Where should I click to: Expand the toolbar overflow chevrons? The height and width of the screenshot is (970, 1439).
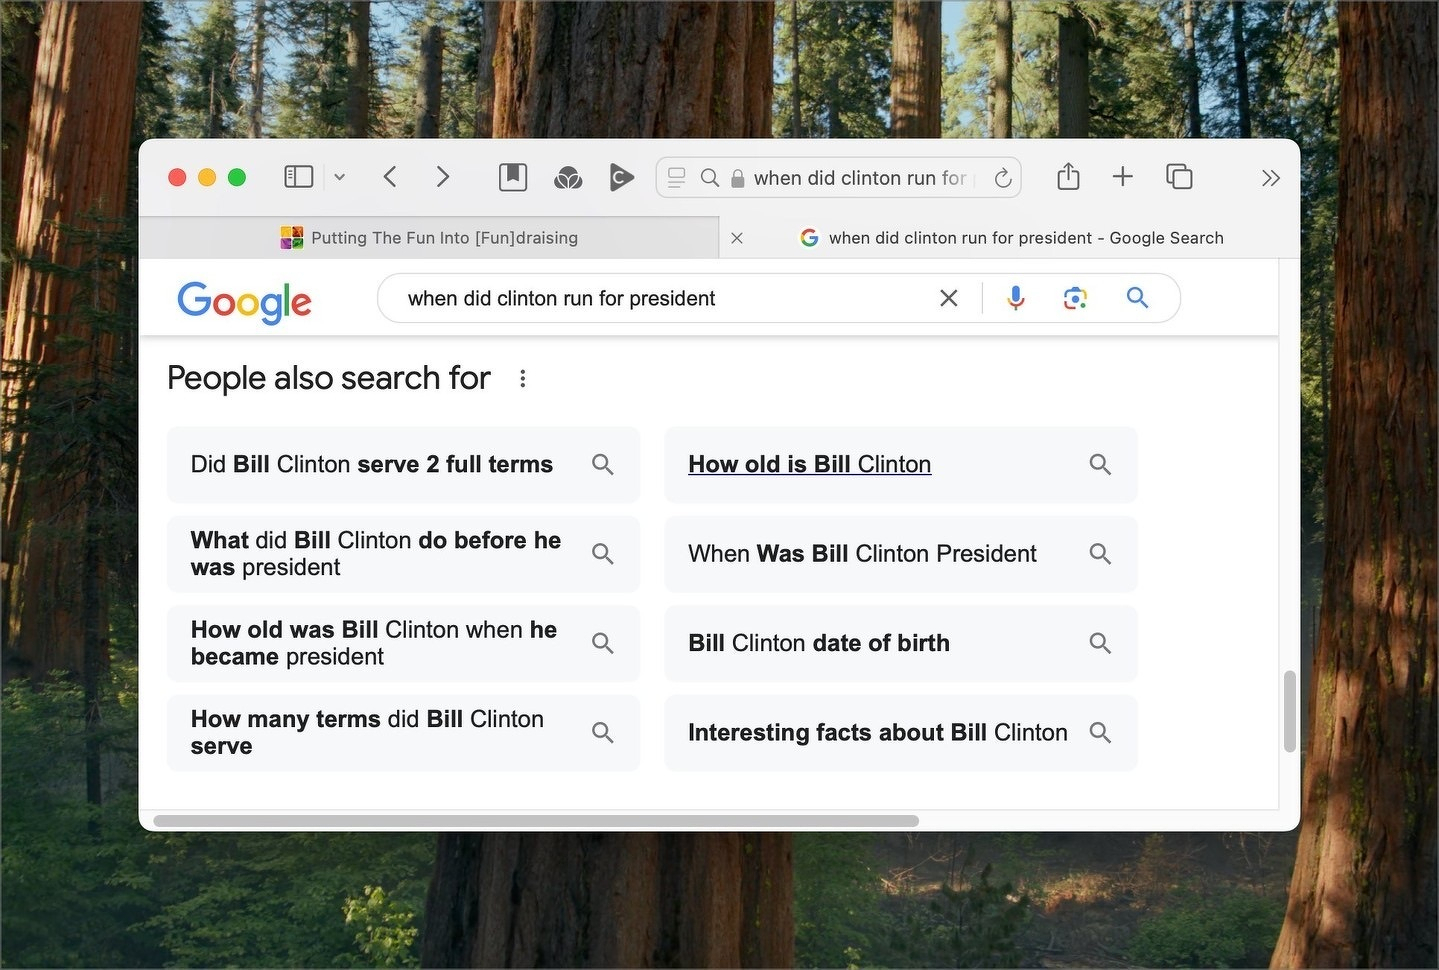pos(1270,178)
